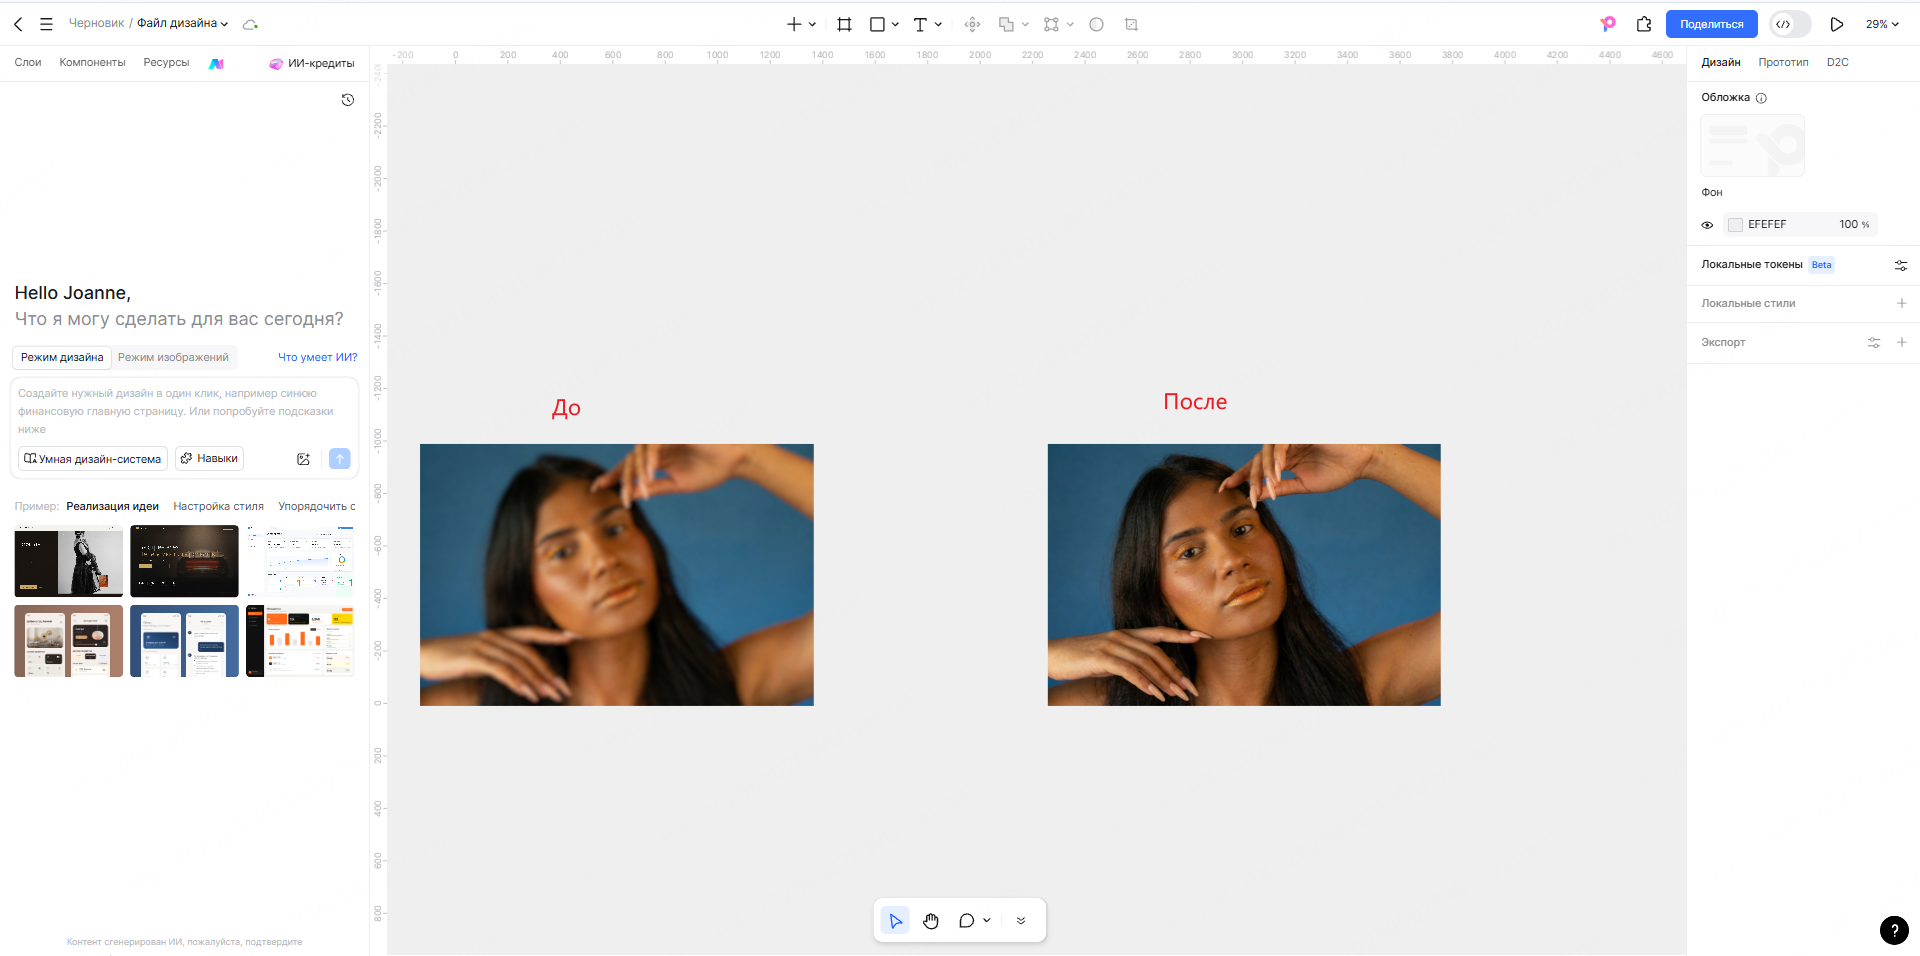Toggle the dev code mode switch

[1790, 24]
